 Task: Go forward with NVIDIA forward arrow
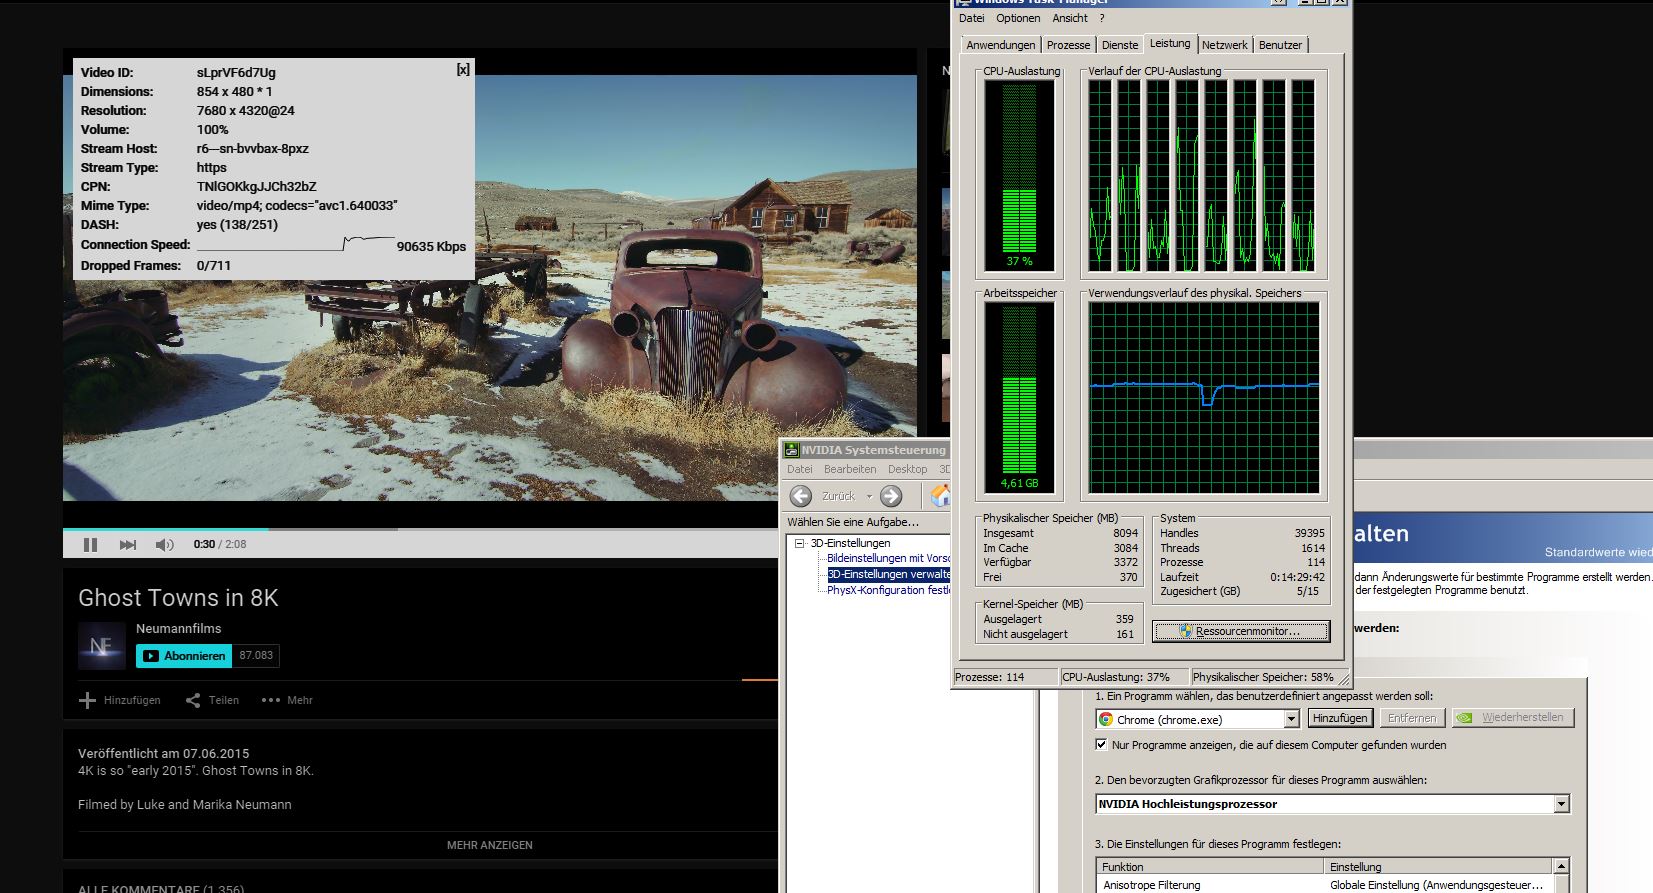891,496
